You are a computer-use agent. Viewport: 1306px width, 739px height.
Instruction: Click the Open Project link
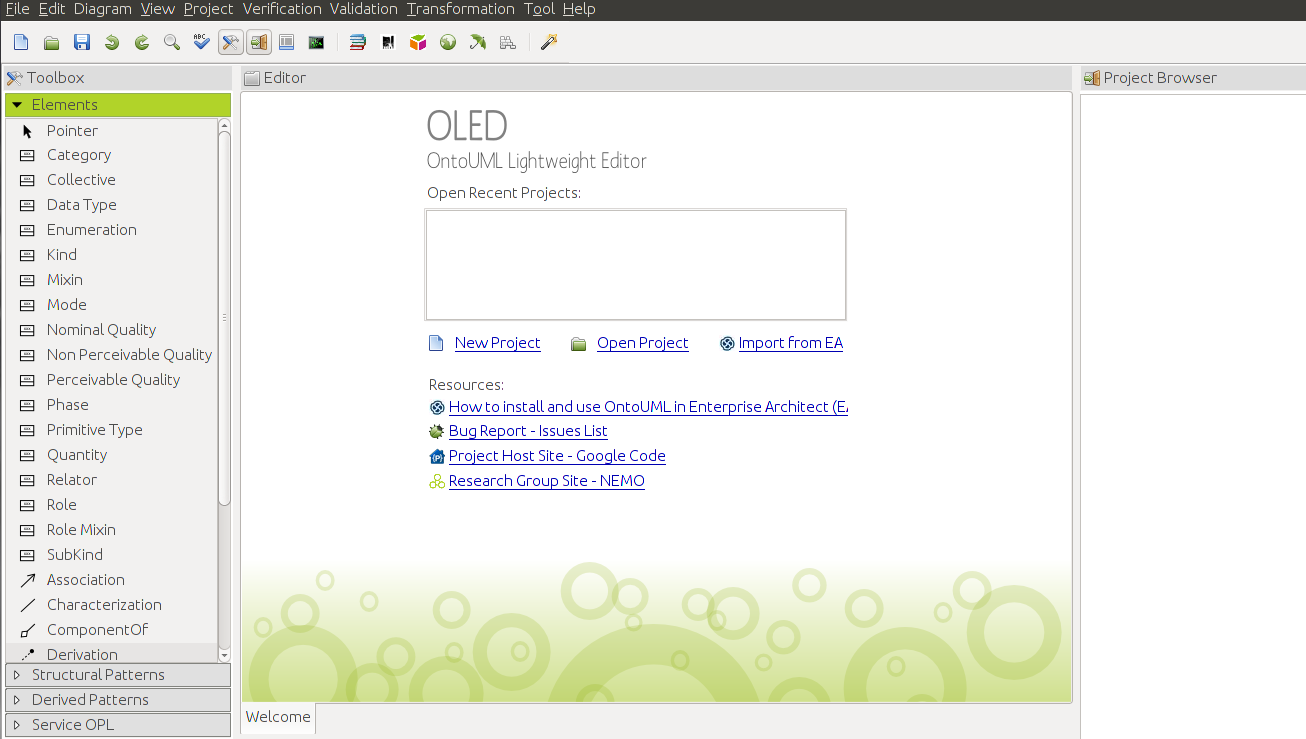643,343
